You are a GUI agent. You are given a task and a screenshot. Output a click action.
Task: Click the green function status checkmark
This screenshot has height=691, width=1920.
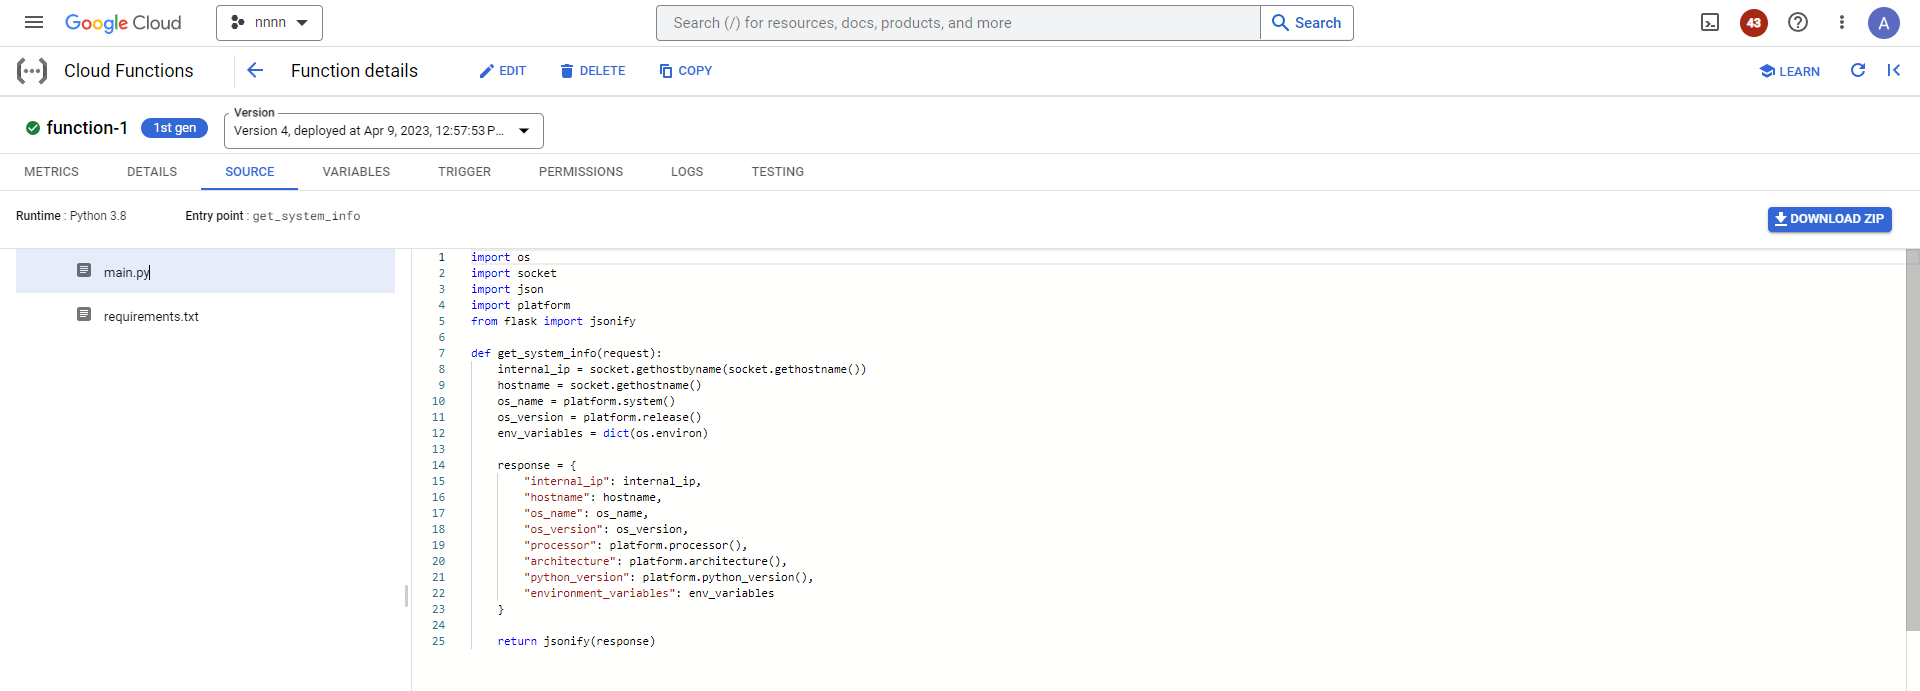point(33,128)
